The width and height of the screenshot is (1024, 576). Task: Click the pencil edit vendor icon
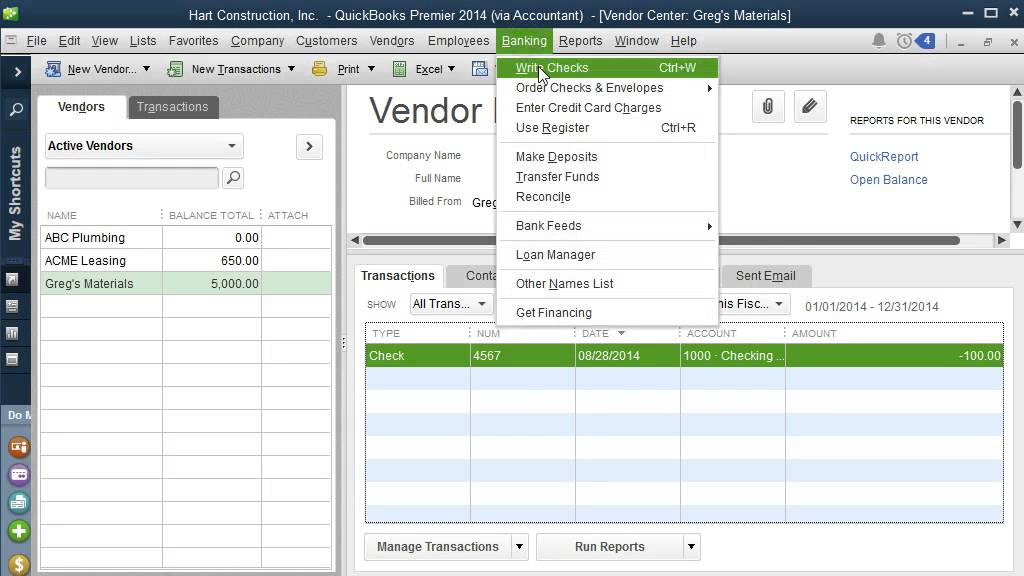coord(810,106)
